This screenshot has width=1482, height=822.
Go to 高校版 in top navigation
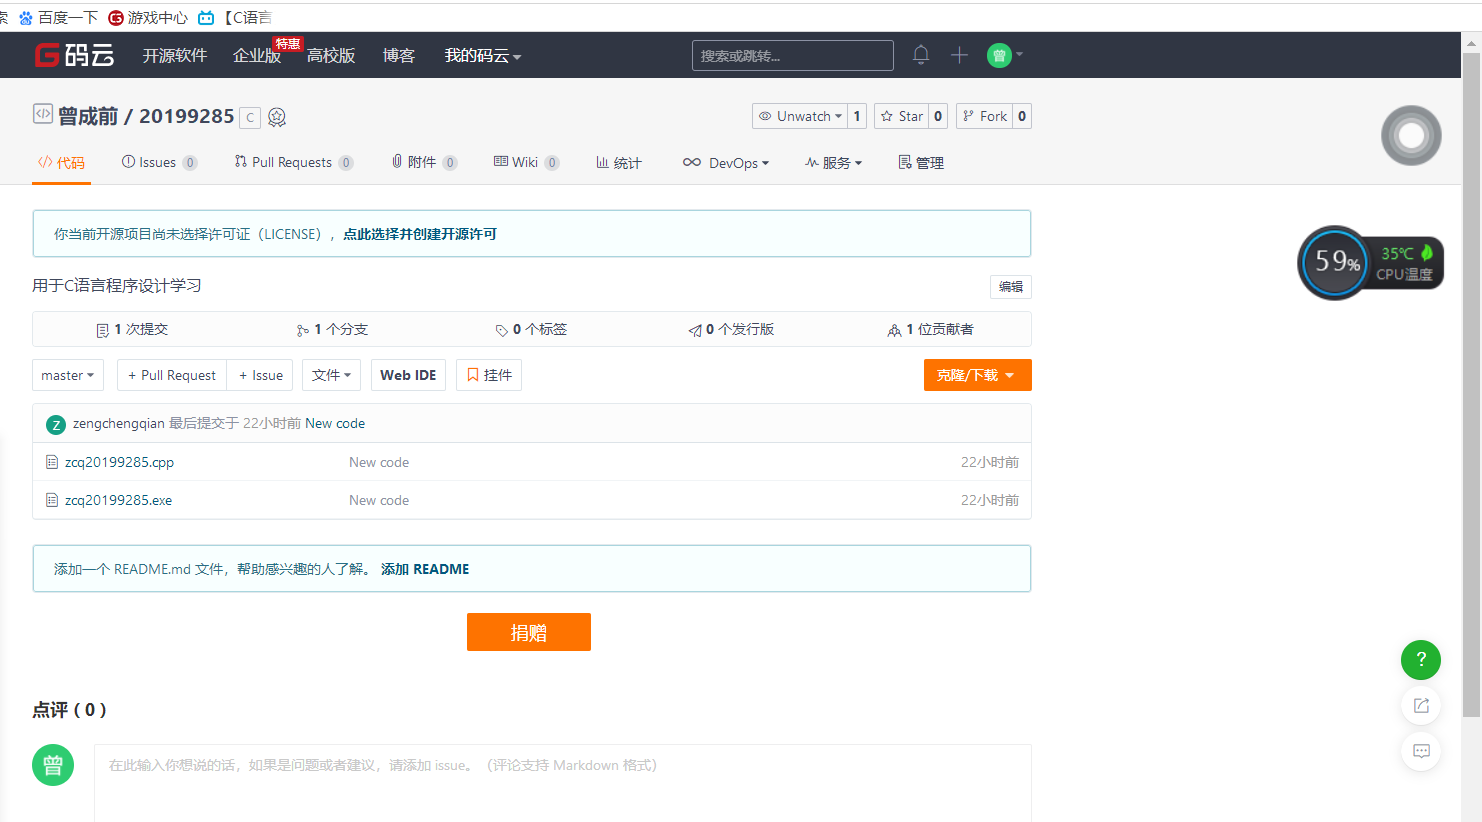click(331, 55)
